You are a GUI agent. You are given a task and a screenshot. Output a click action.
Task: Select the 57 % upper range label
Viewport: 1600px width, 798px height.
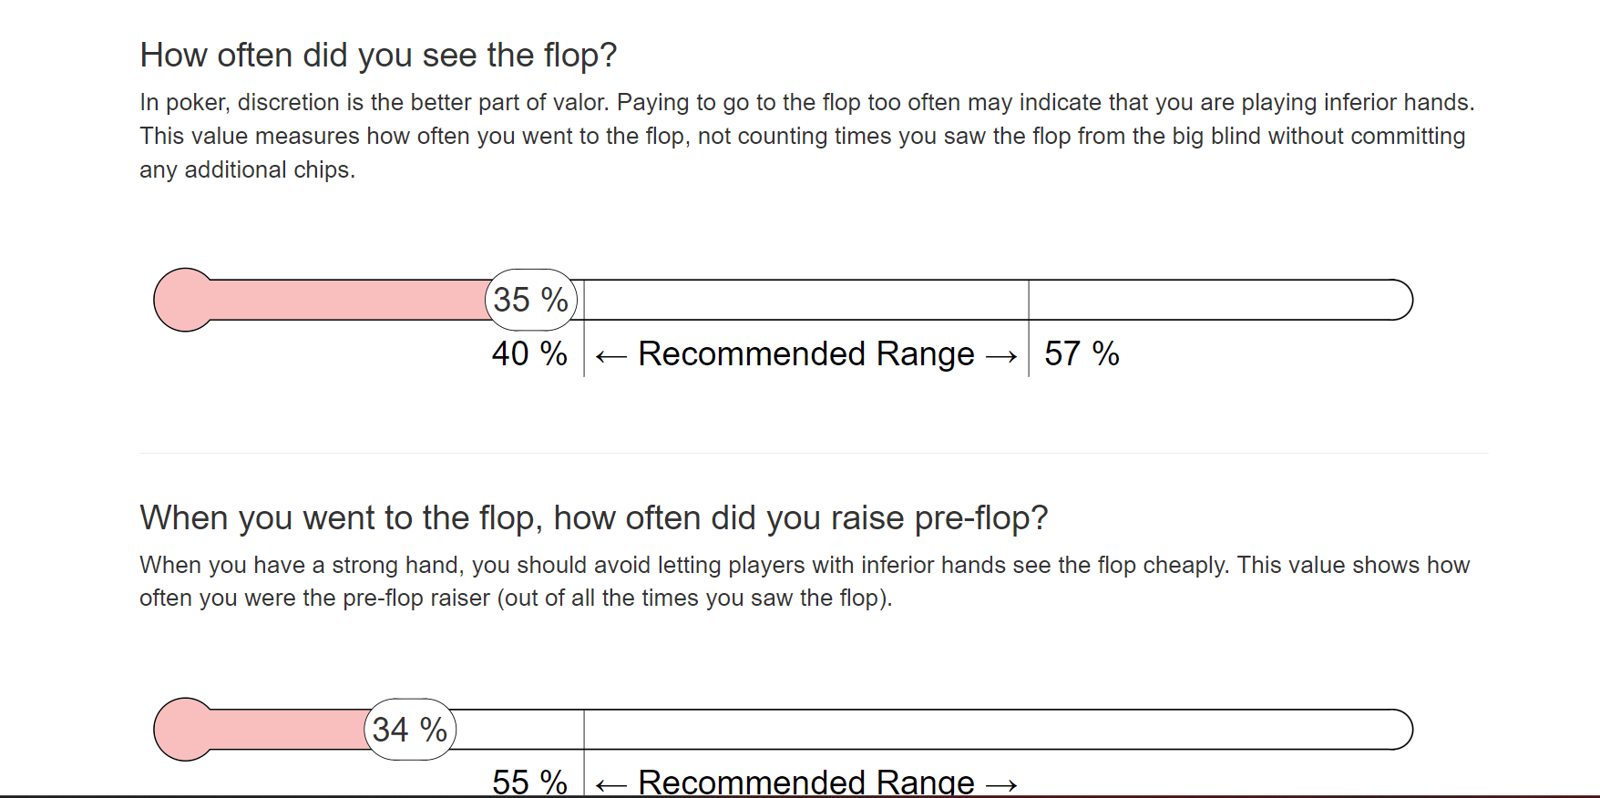pos(1082,354)
